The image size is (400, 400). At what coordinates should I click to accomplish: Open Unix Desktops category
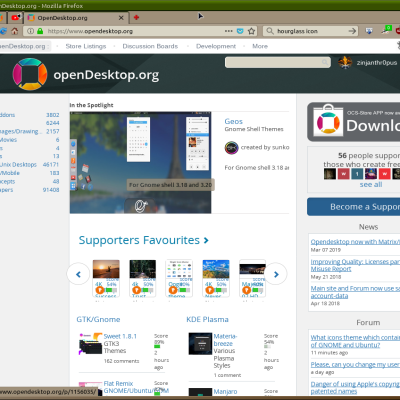[x=18, y=165]
